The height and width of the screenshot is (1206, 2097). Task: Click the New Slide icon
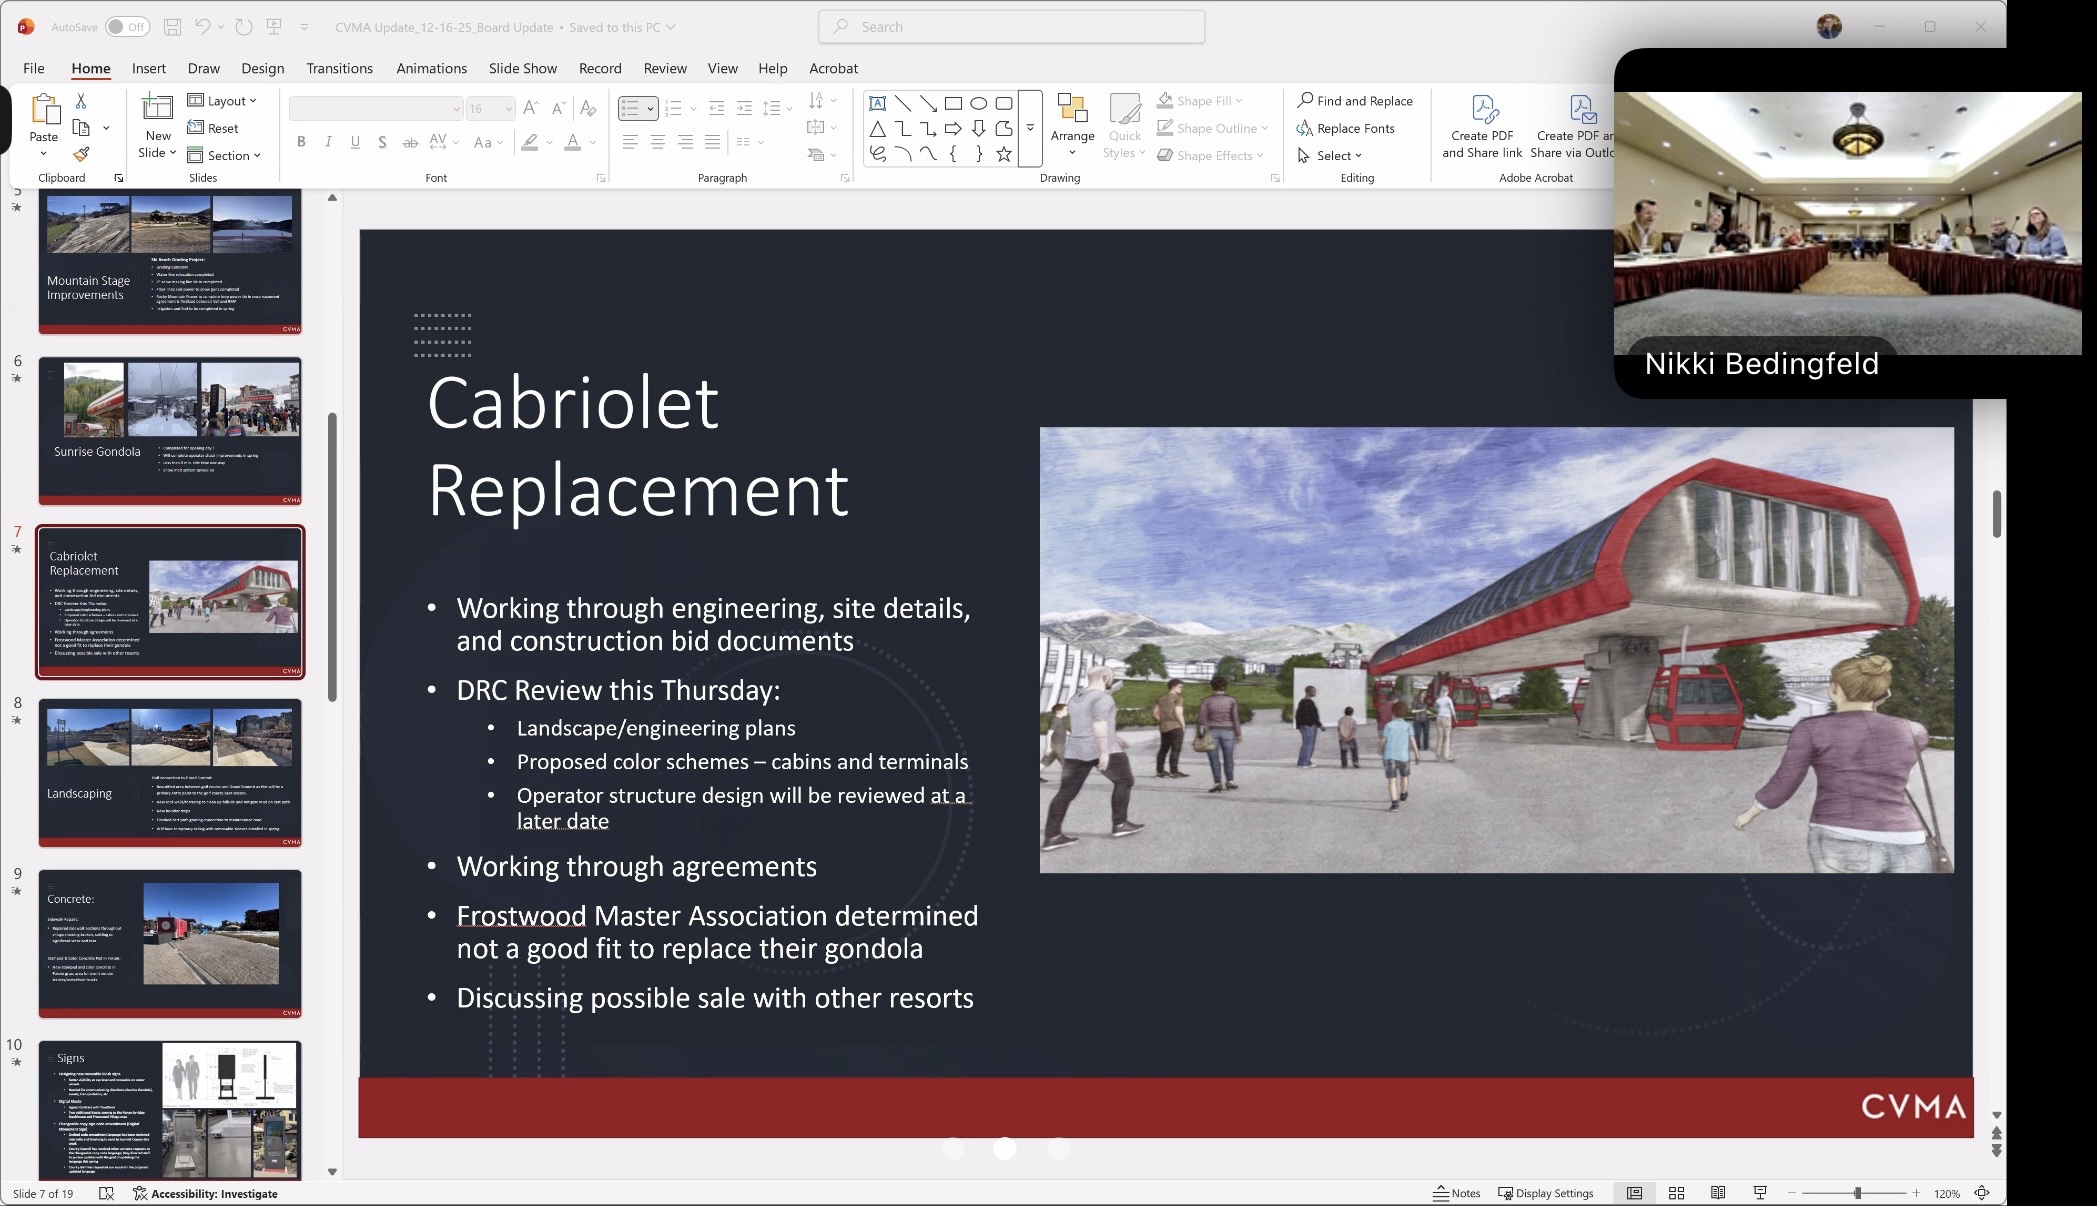157,108
